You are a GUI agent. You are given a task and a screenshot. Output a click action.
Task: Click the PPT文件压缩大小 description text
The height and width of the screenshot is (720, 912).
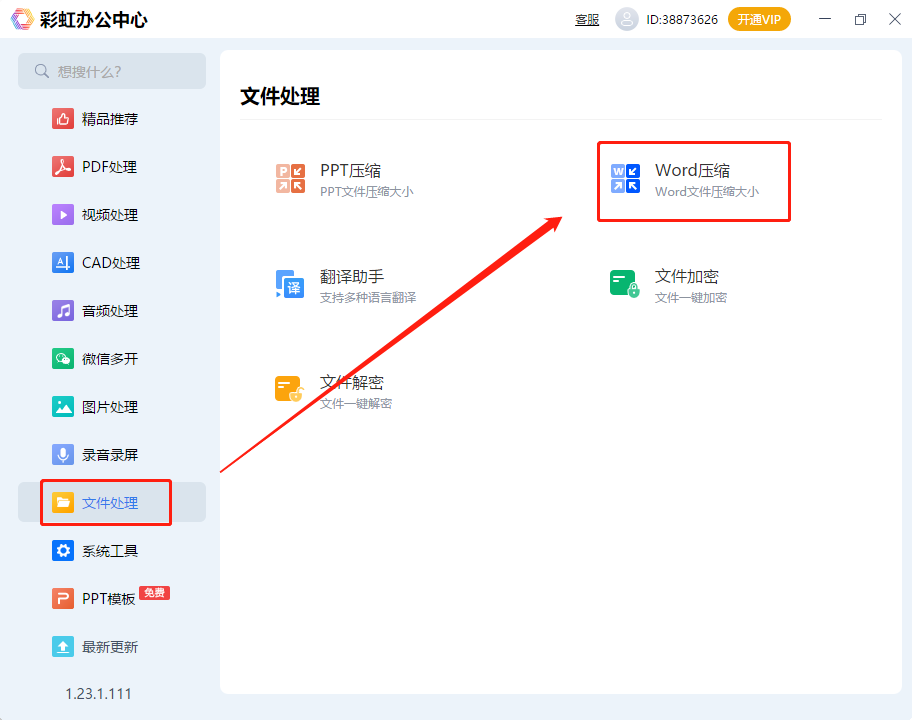(366, 192)
